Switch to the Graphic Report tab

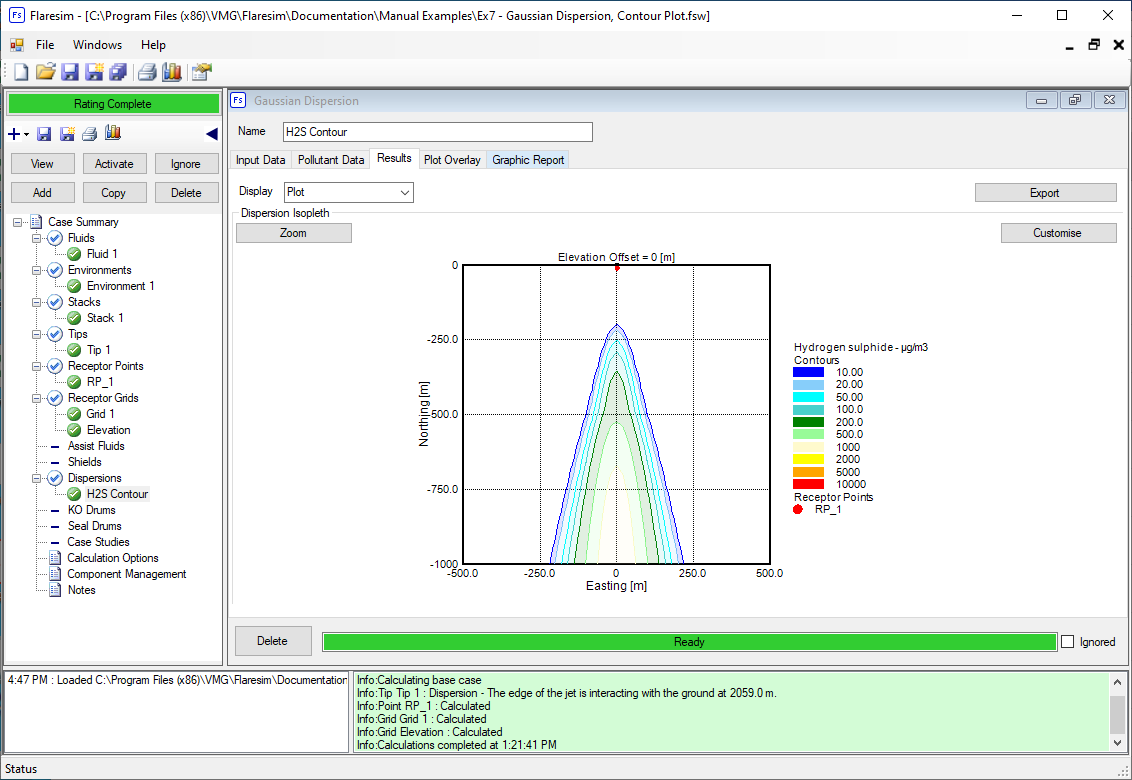pos(528,160)
